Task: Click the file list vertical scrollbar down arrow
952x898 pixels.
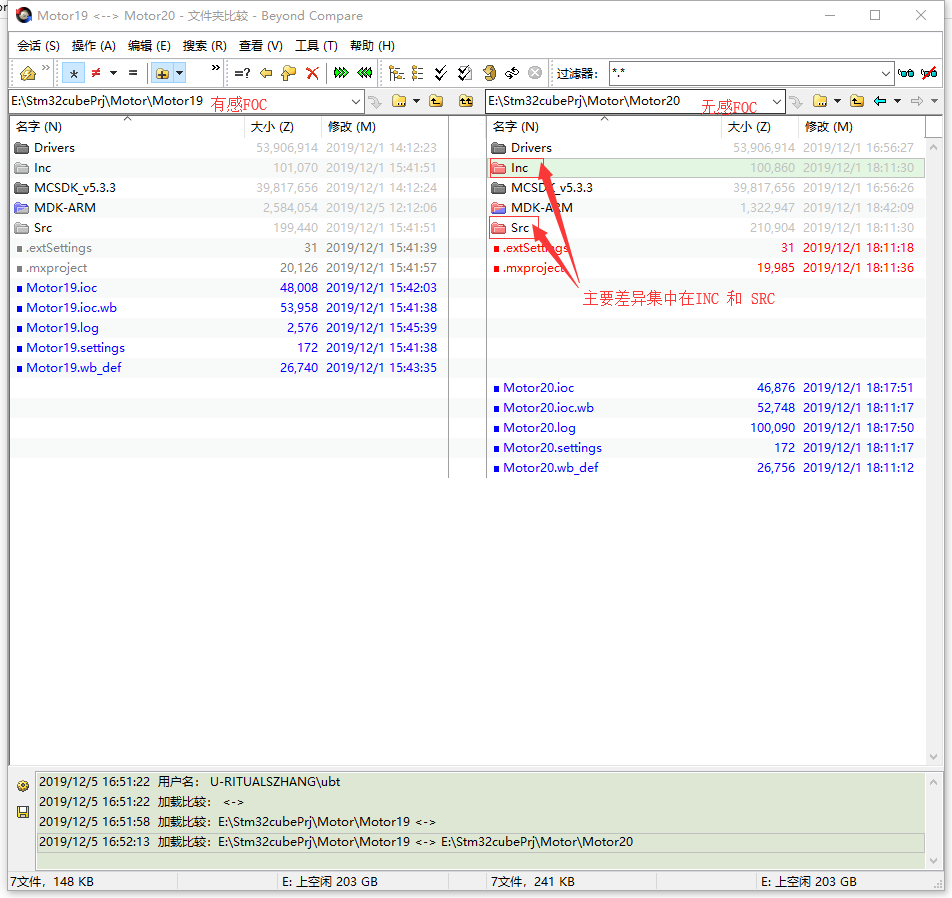Action: 934,757
